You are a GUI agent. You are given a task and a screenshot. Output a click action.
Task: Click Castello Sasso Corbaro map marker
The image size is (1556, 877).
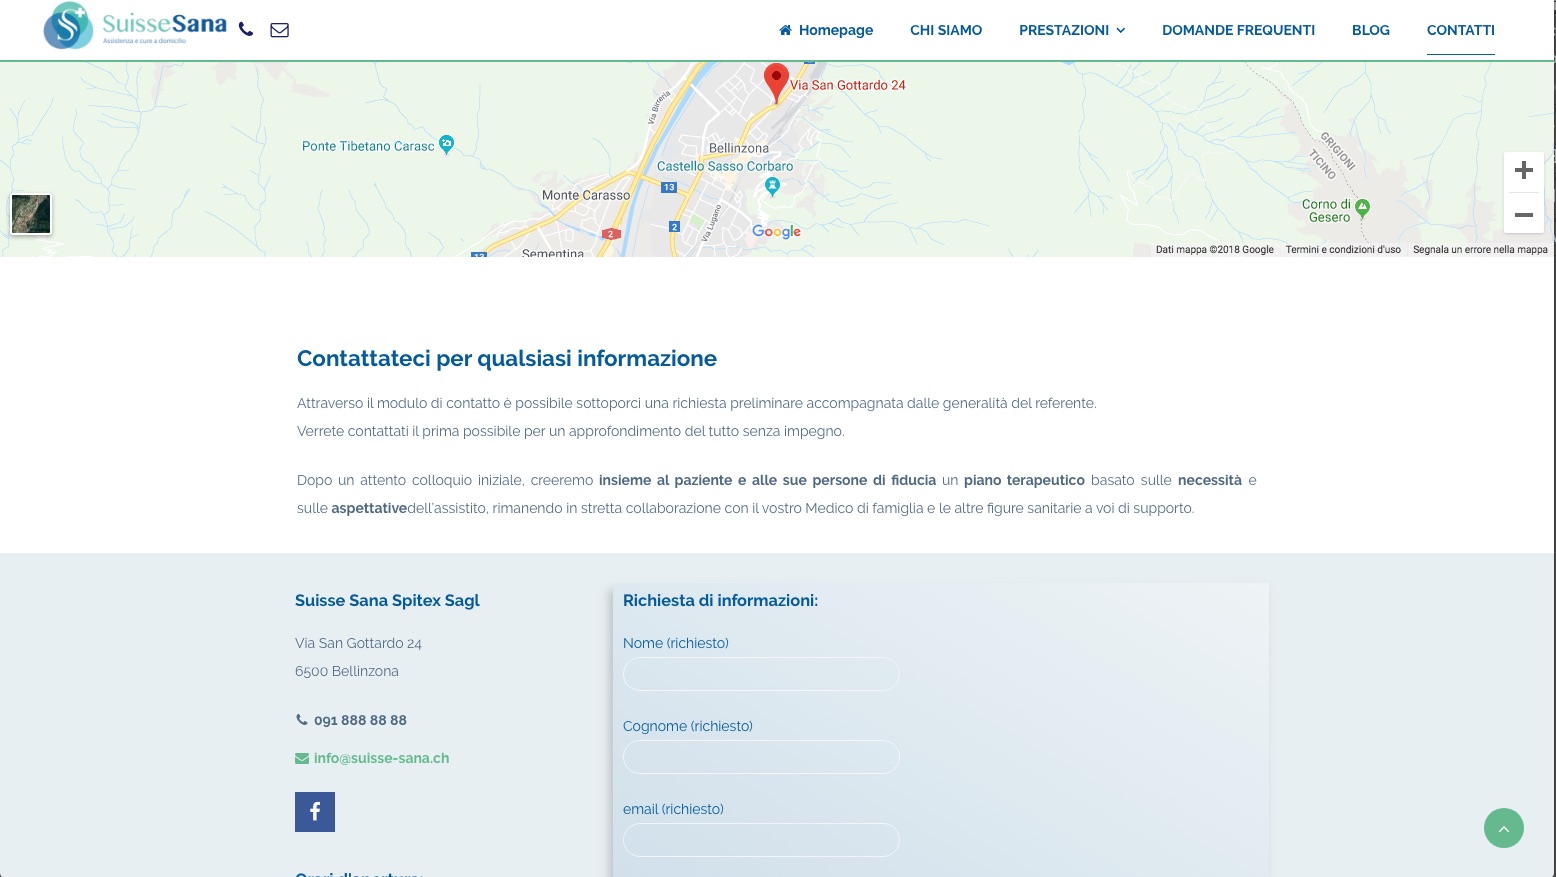(x=772, y=185)
